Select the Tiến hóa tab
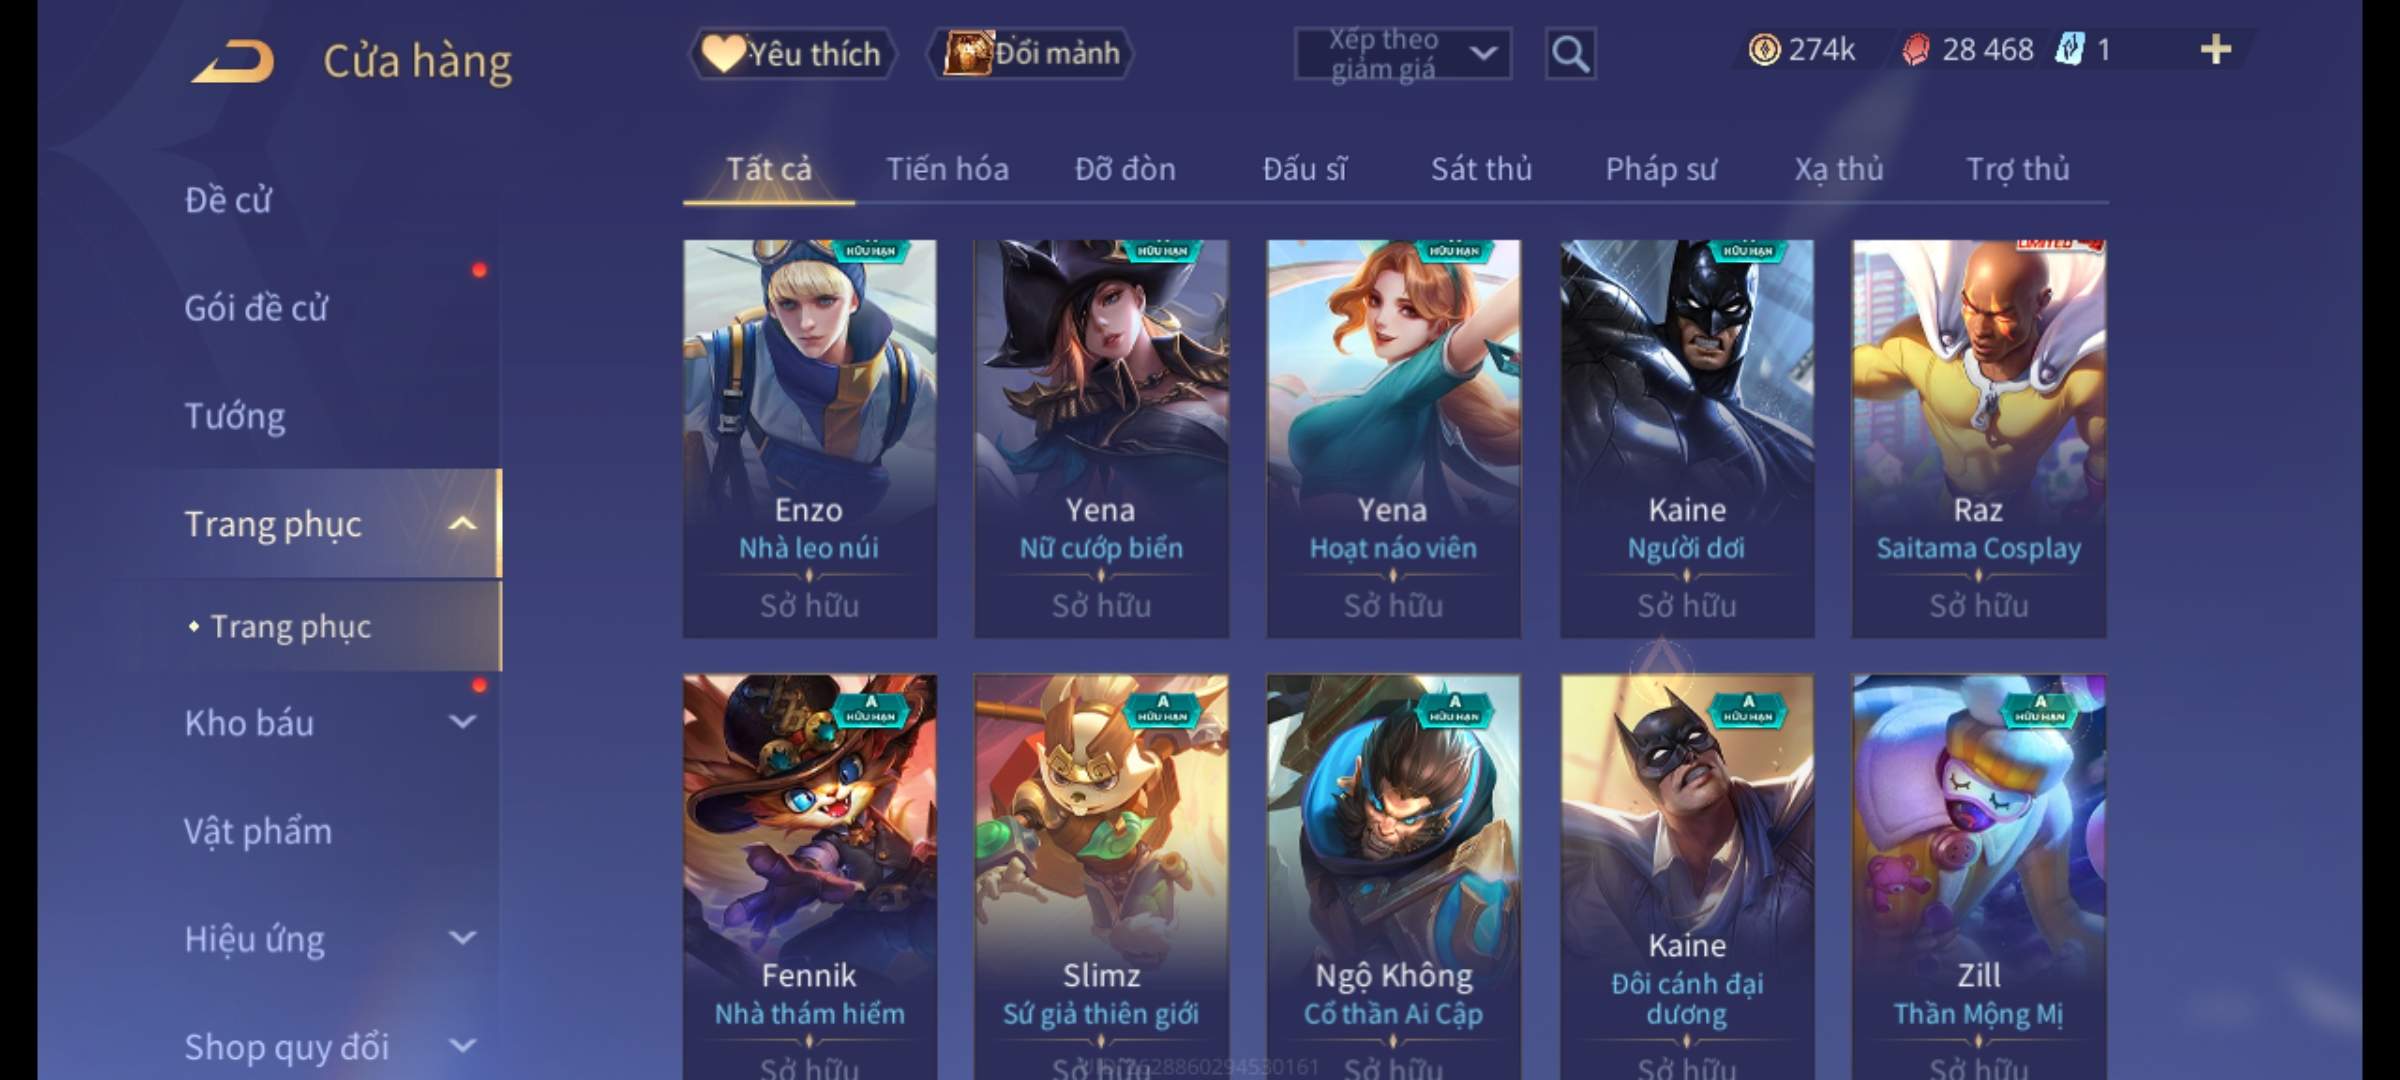 [947, 169]
